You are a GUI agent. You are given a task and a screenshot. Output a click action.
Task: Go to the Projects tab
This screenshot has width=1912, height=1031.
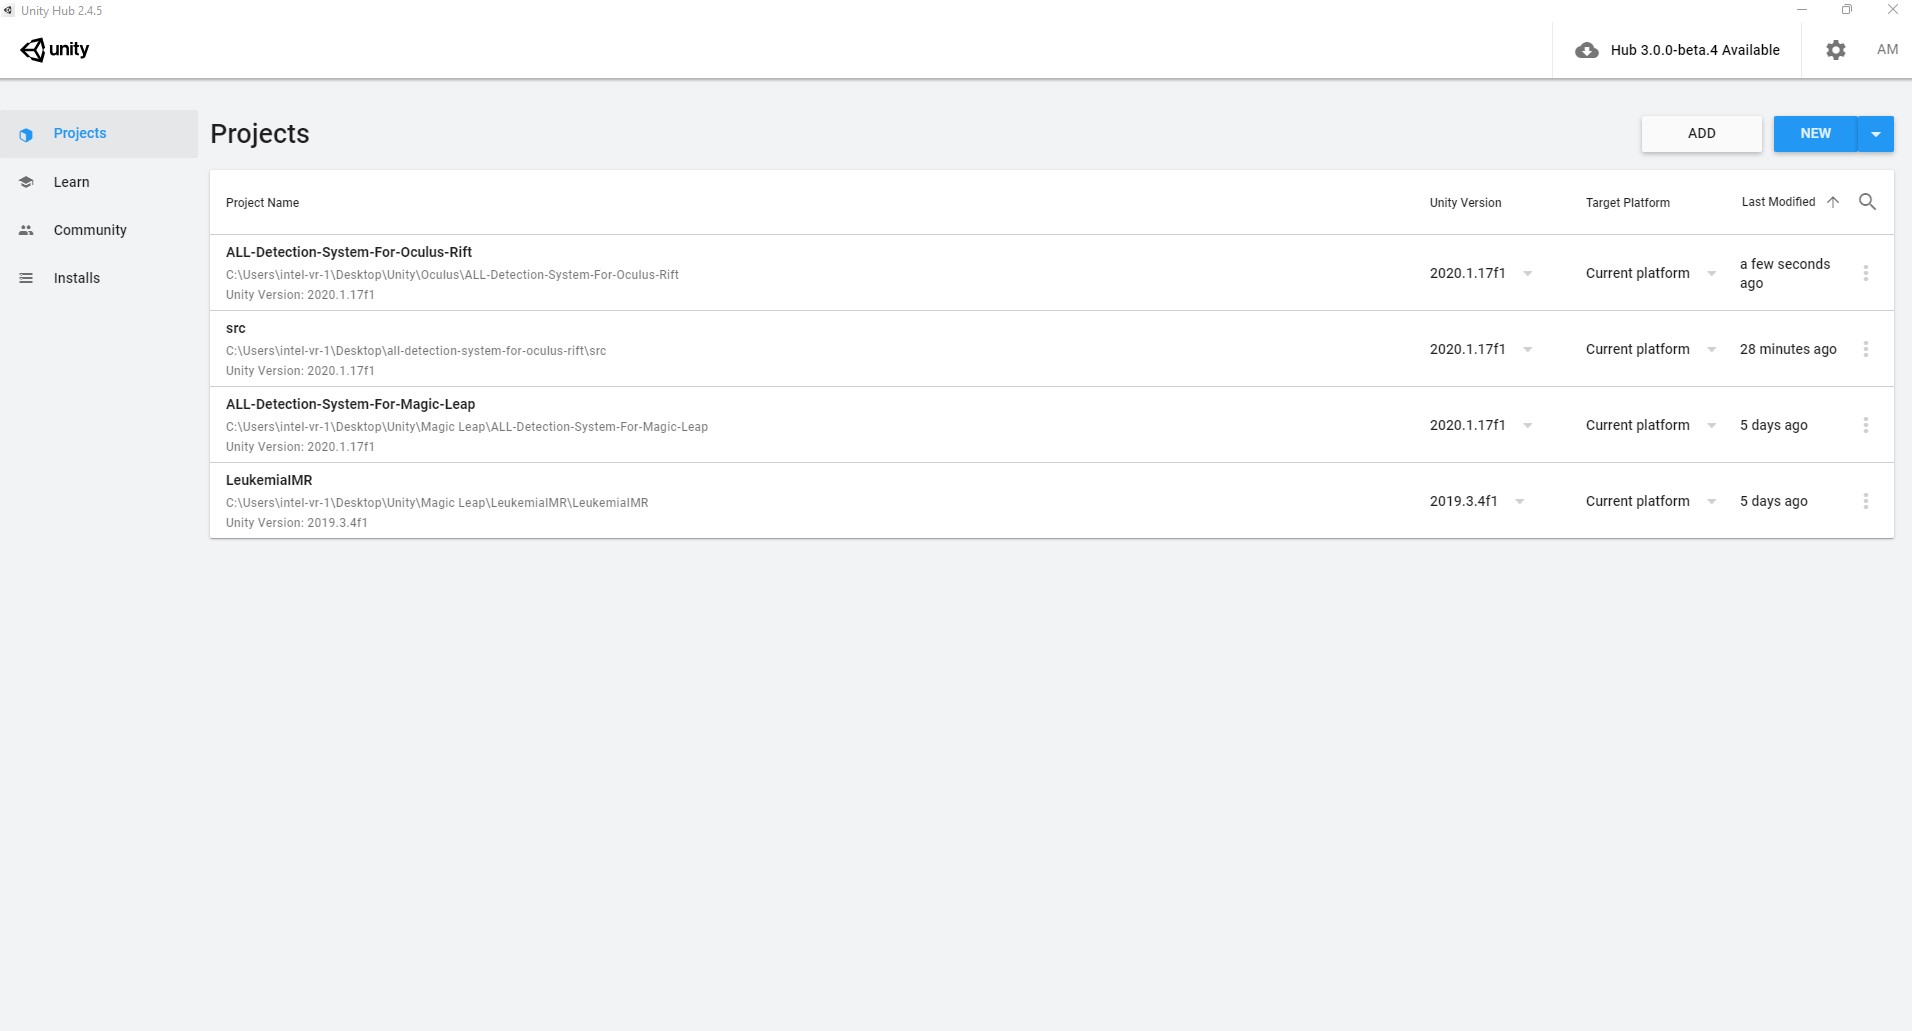(99, 134)
